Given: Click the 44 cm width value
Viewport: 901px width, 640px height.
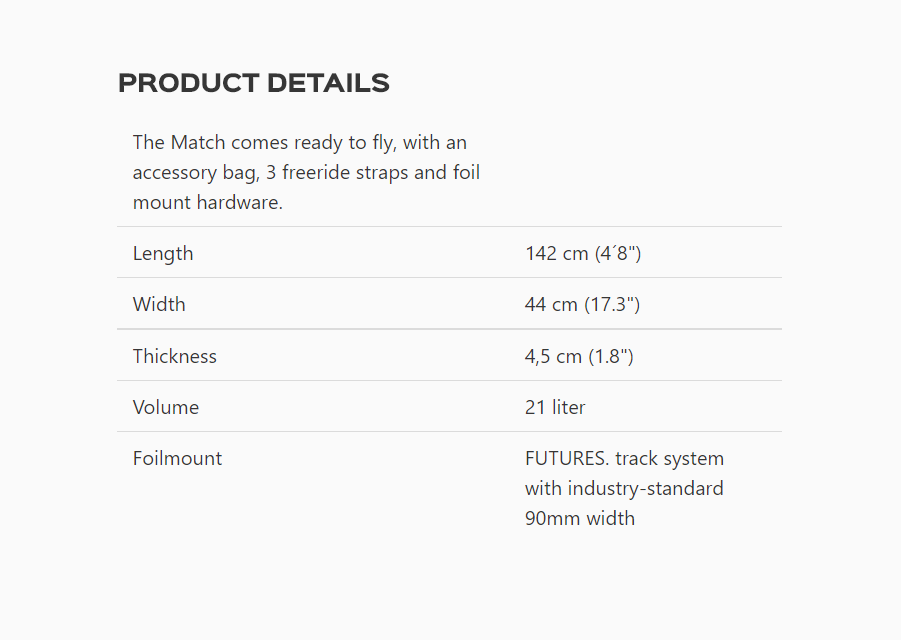Looking at the screenshot, I should click(x=582, y=304).
